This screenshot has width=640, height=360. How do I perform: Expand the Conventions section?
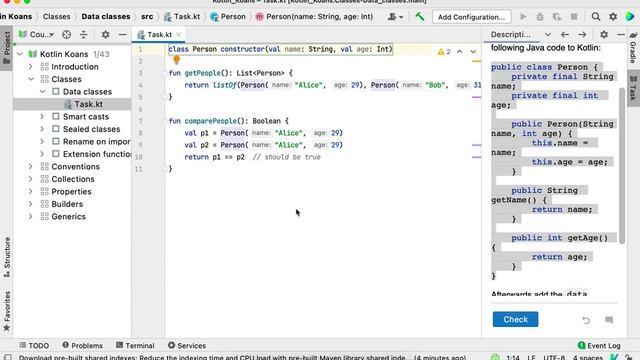tap(31, 167)
